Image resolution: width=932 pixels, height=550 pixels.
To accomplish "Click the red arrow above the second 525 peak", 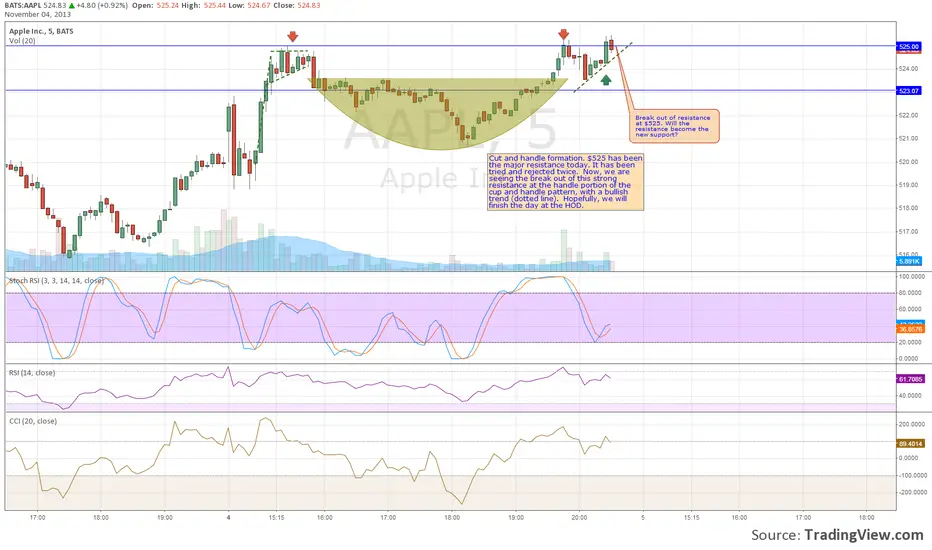I will pos(563,34).
